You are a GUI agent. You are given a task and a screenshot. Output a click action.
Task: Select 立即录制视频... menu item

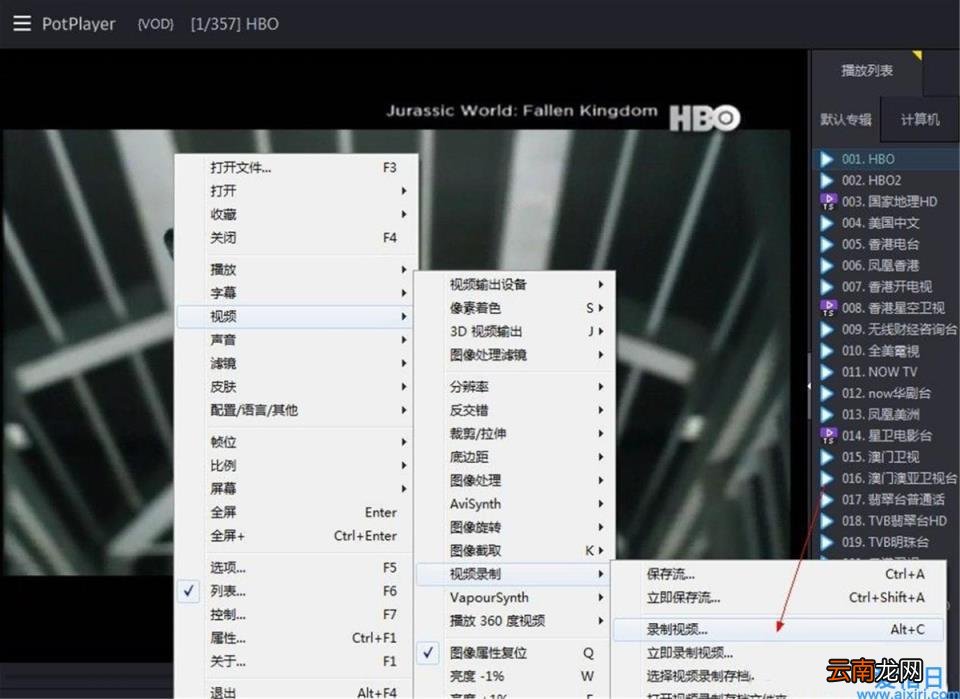[x=778, y=652]
